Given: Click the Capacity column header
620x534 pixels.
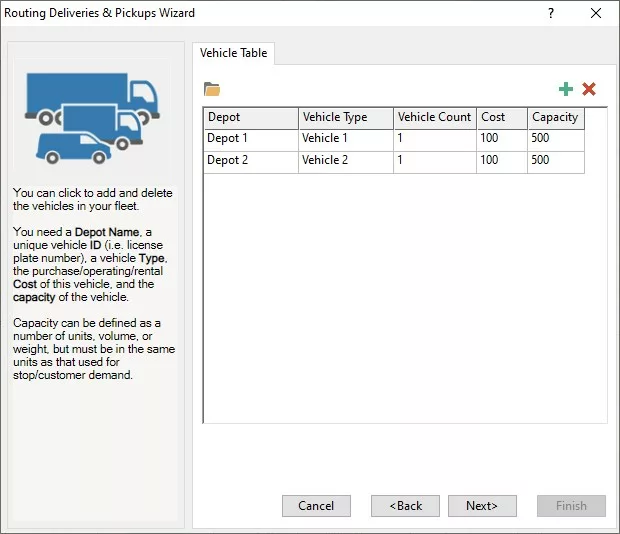Looking at the screenshot, I should point(555,118).
